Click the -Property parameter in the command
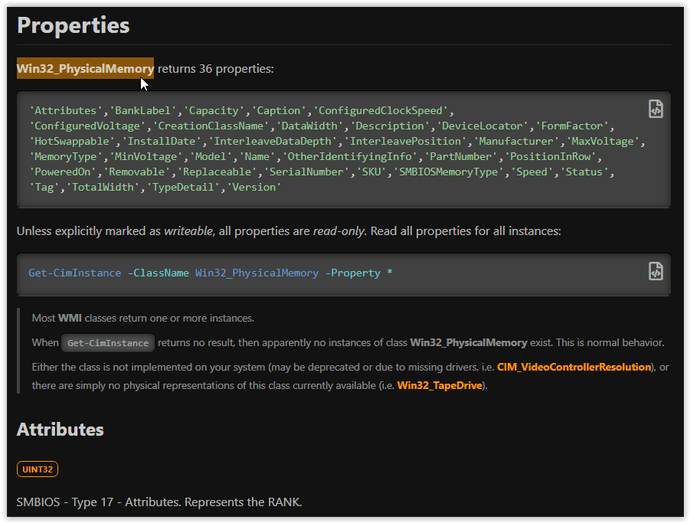 click(353, 273)
